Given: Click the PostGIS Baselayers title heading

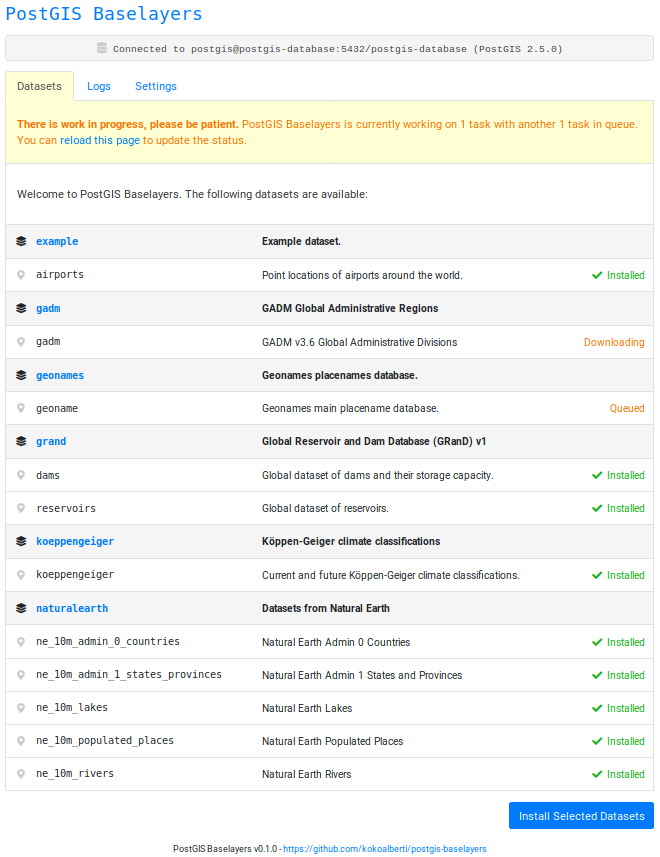Looking at the screenshot, I should point(104,14).
